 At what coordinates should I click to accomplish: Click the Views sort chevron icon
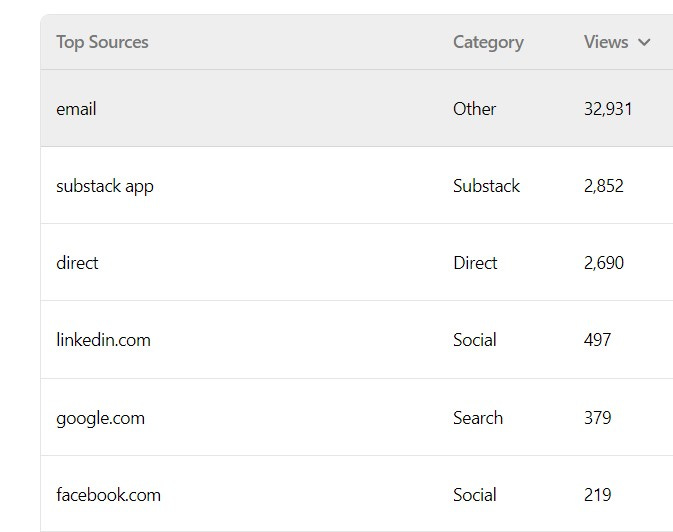pyautogui.click(x=644, y=43)
